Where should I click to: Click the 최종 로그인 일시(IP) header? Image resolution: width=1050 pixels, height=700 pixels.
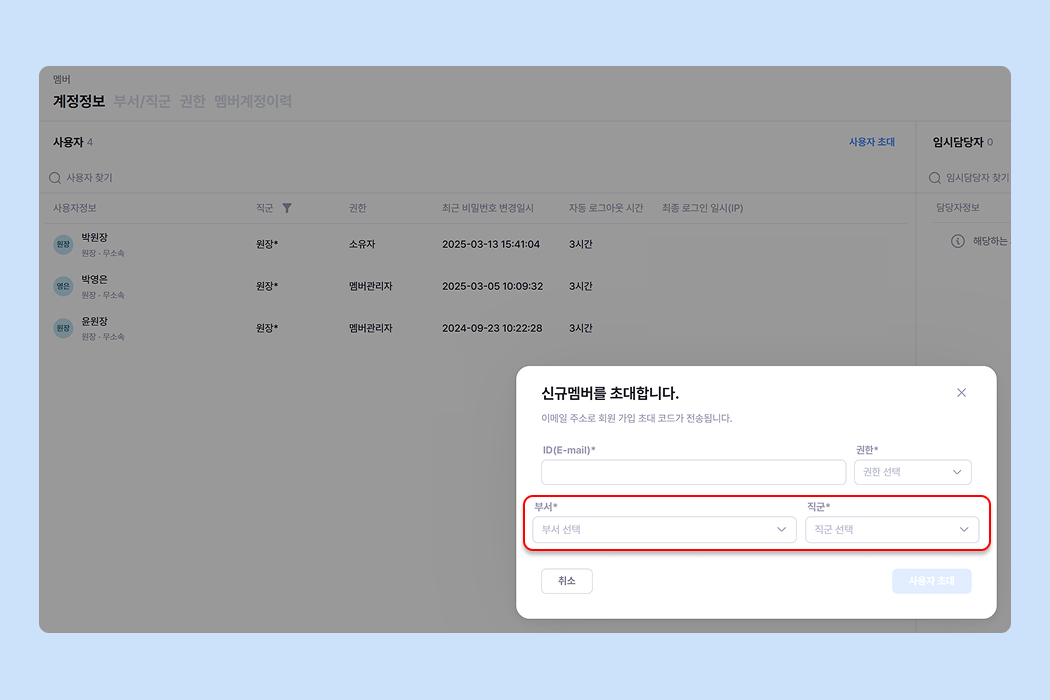[702, 208]
